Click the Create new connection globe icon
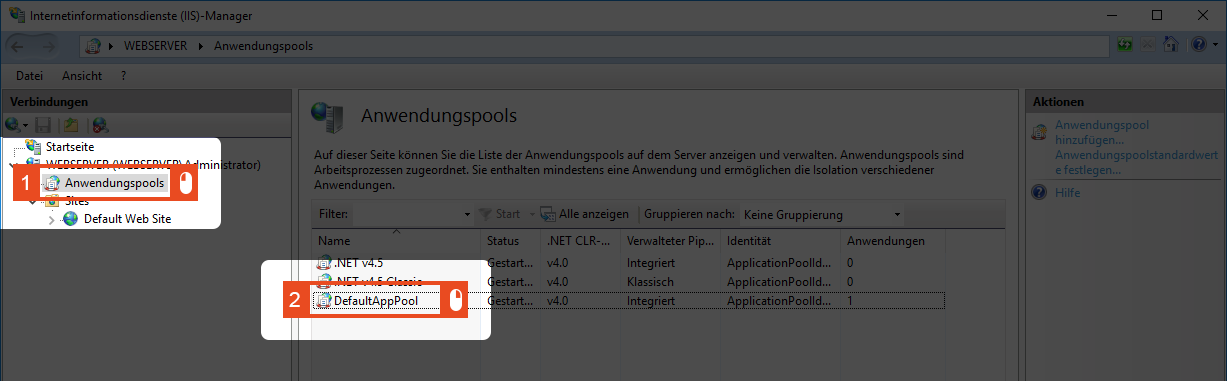 pos(13,125)
